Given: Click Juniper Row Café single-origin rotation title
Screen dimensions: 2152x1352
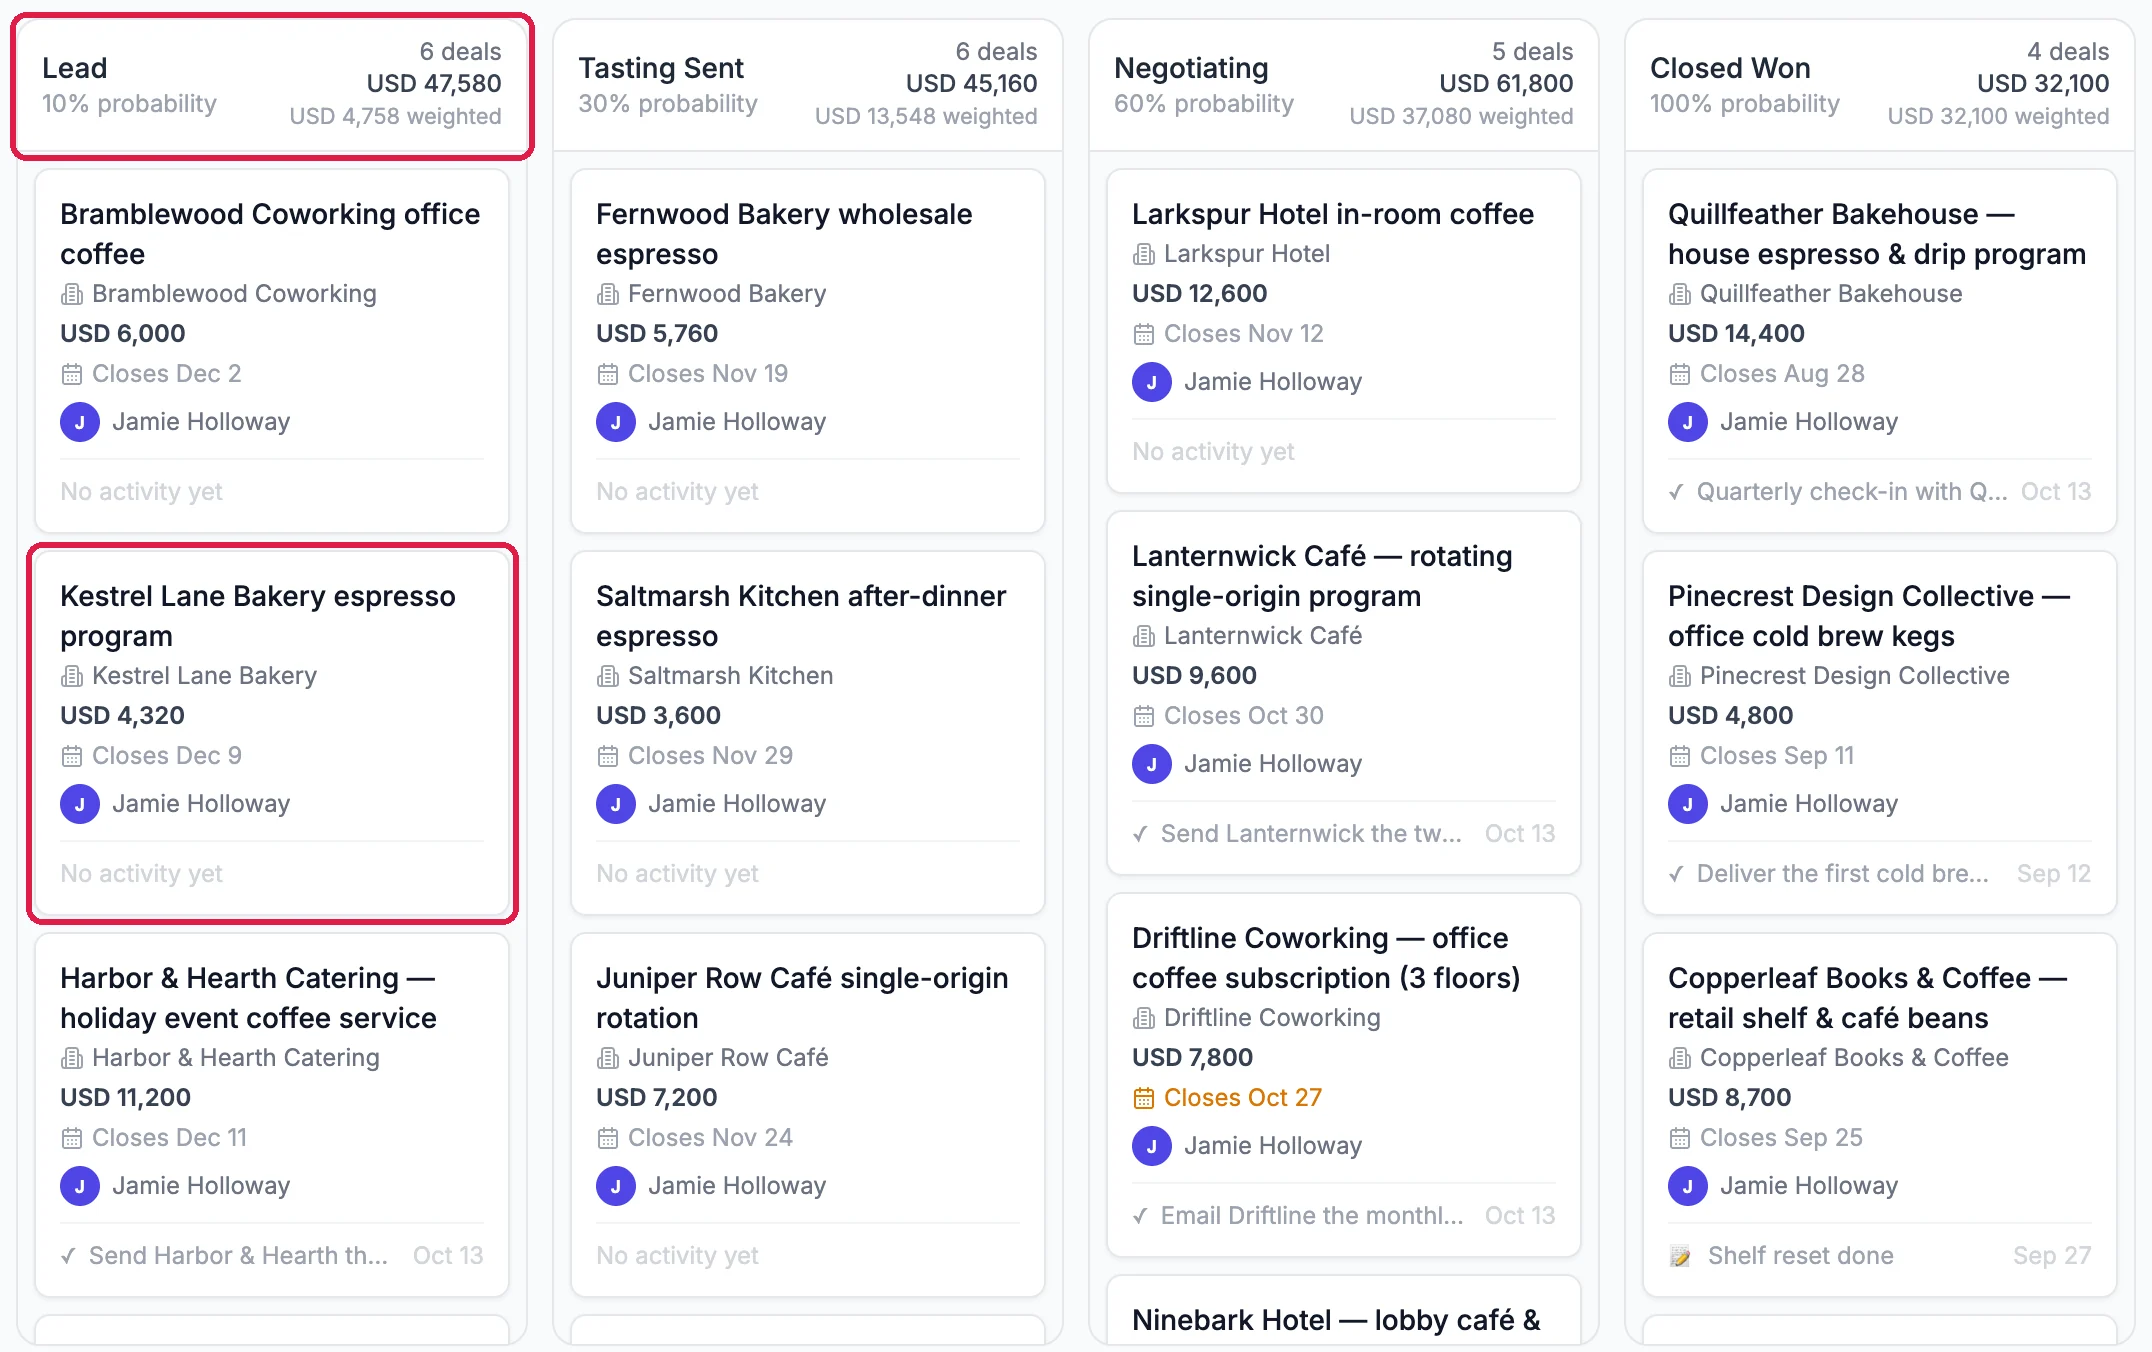Looking at the screenshot, I should pos(802,998).
